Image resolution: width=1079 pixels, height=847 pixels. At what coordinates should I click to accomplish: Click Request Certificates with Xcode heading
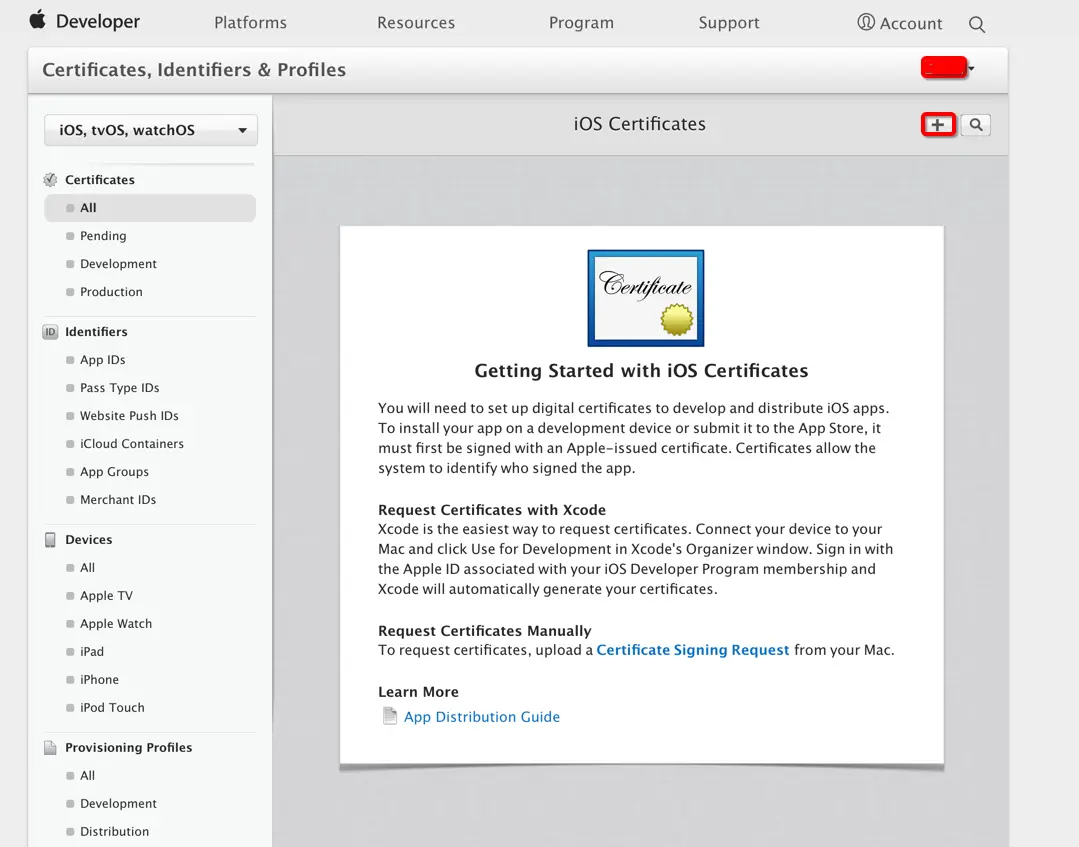click(492, 510)
